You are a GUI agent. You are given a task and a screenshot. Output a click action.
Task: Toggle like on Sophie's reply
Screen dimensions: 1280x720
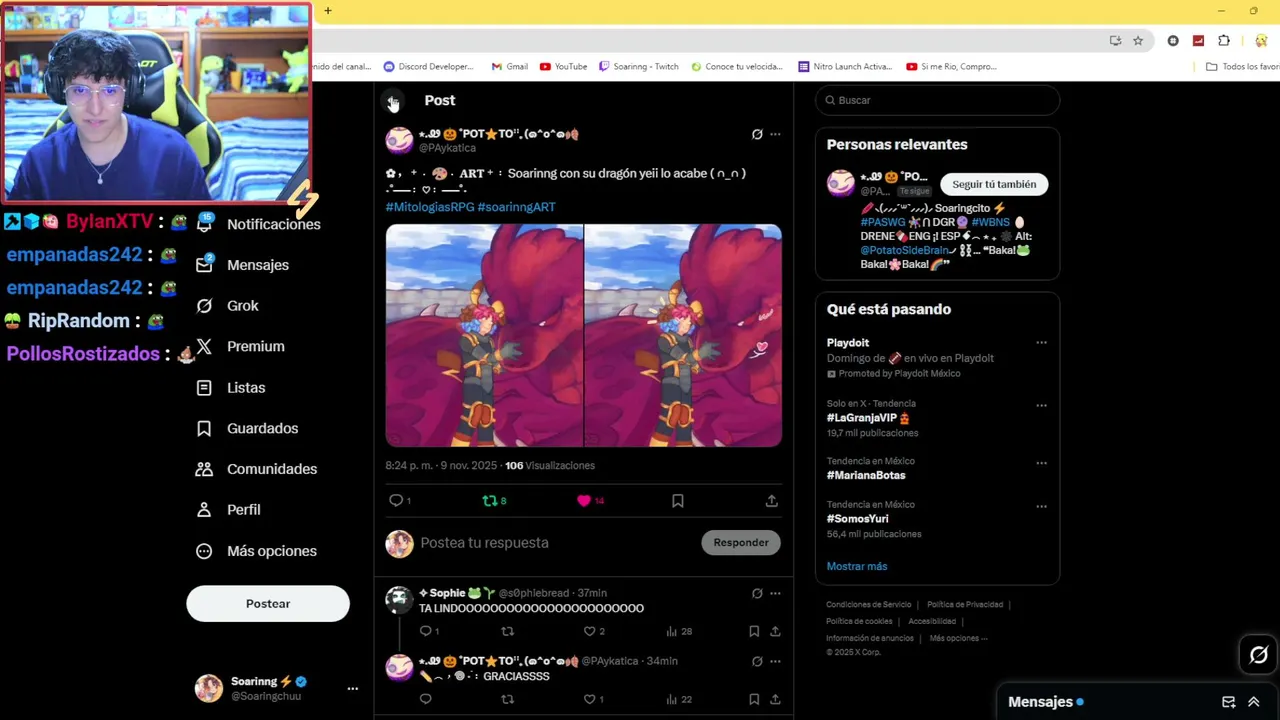point(590,631)
